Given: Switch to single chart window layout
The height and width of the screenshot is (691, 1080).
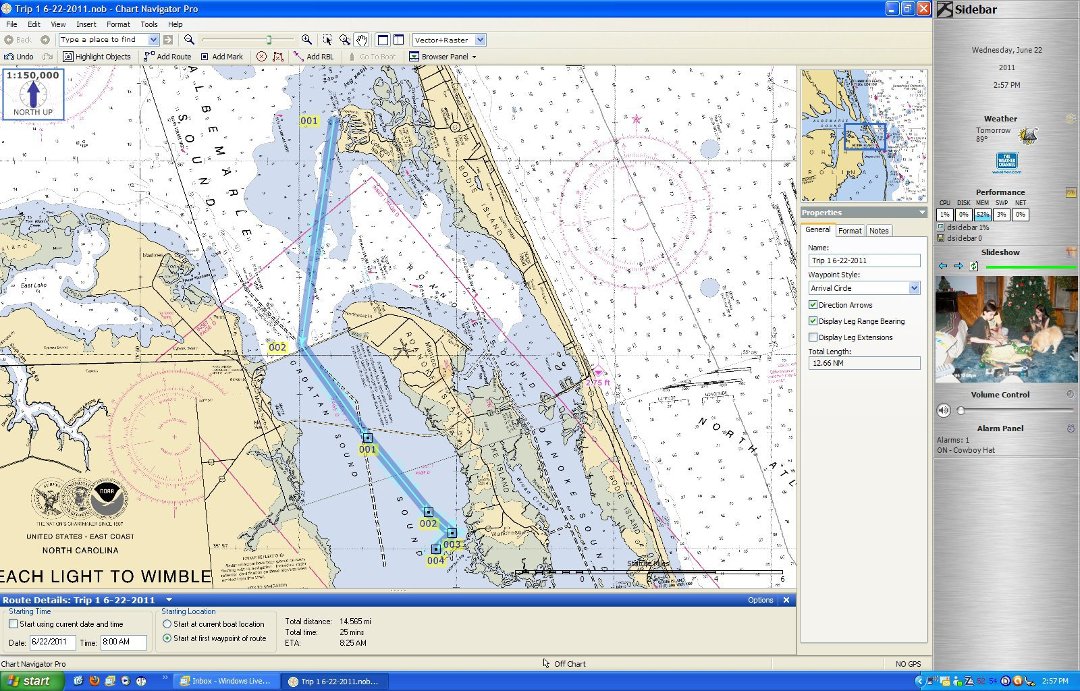Looking at the screenshot, I should tap(384, 40).
